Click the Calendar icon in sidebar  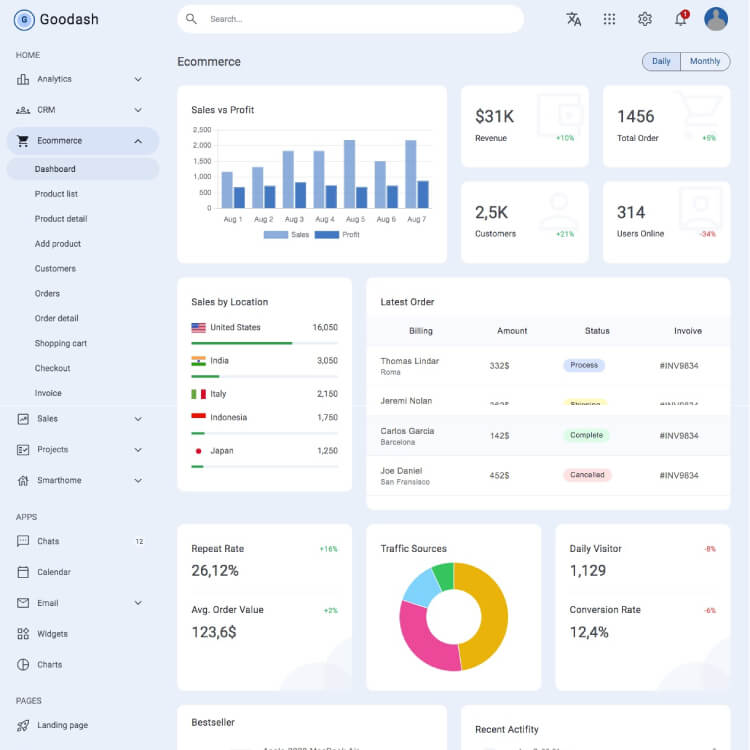tap(23, 572)
